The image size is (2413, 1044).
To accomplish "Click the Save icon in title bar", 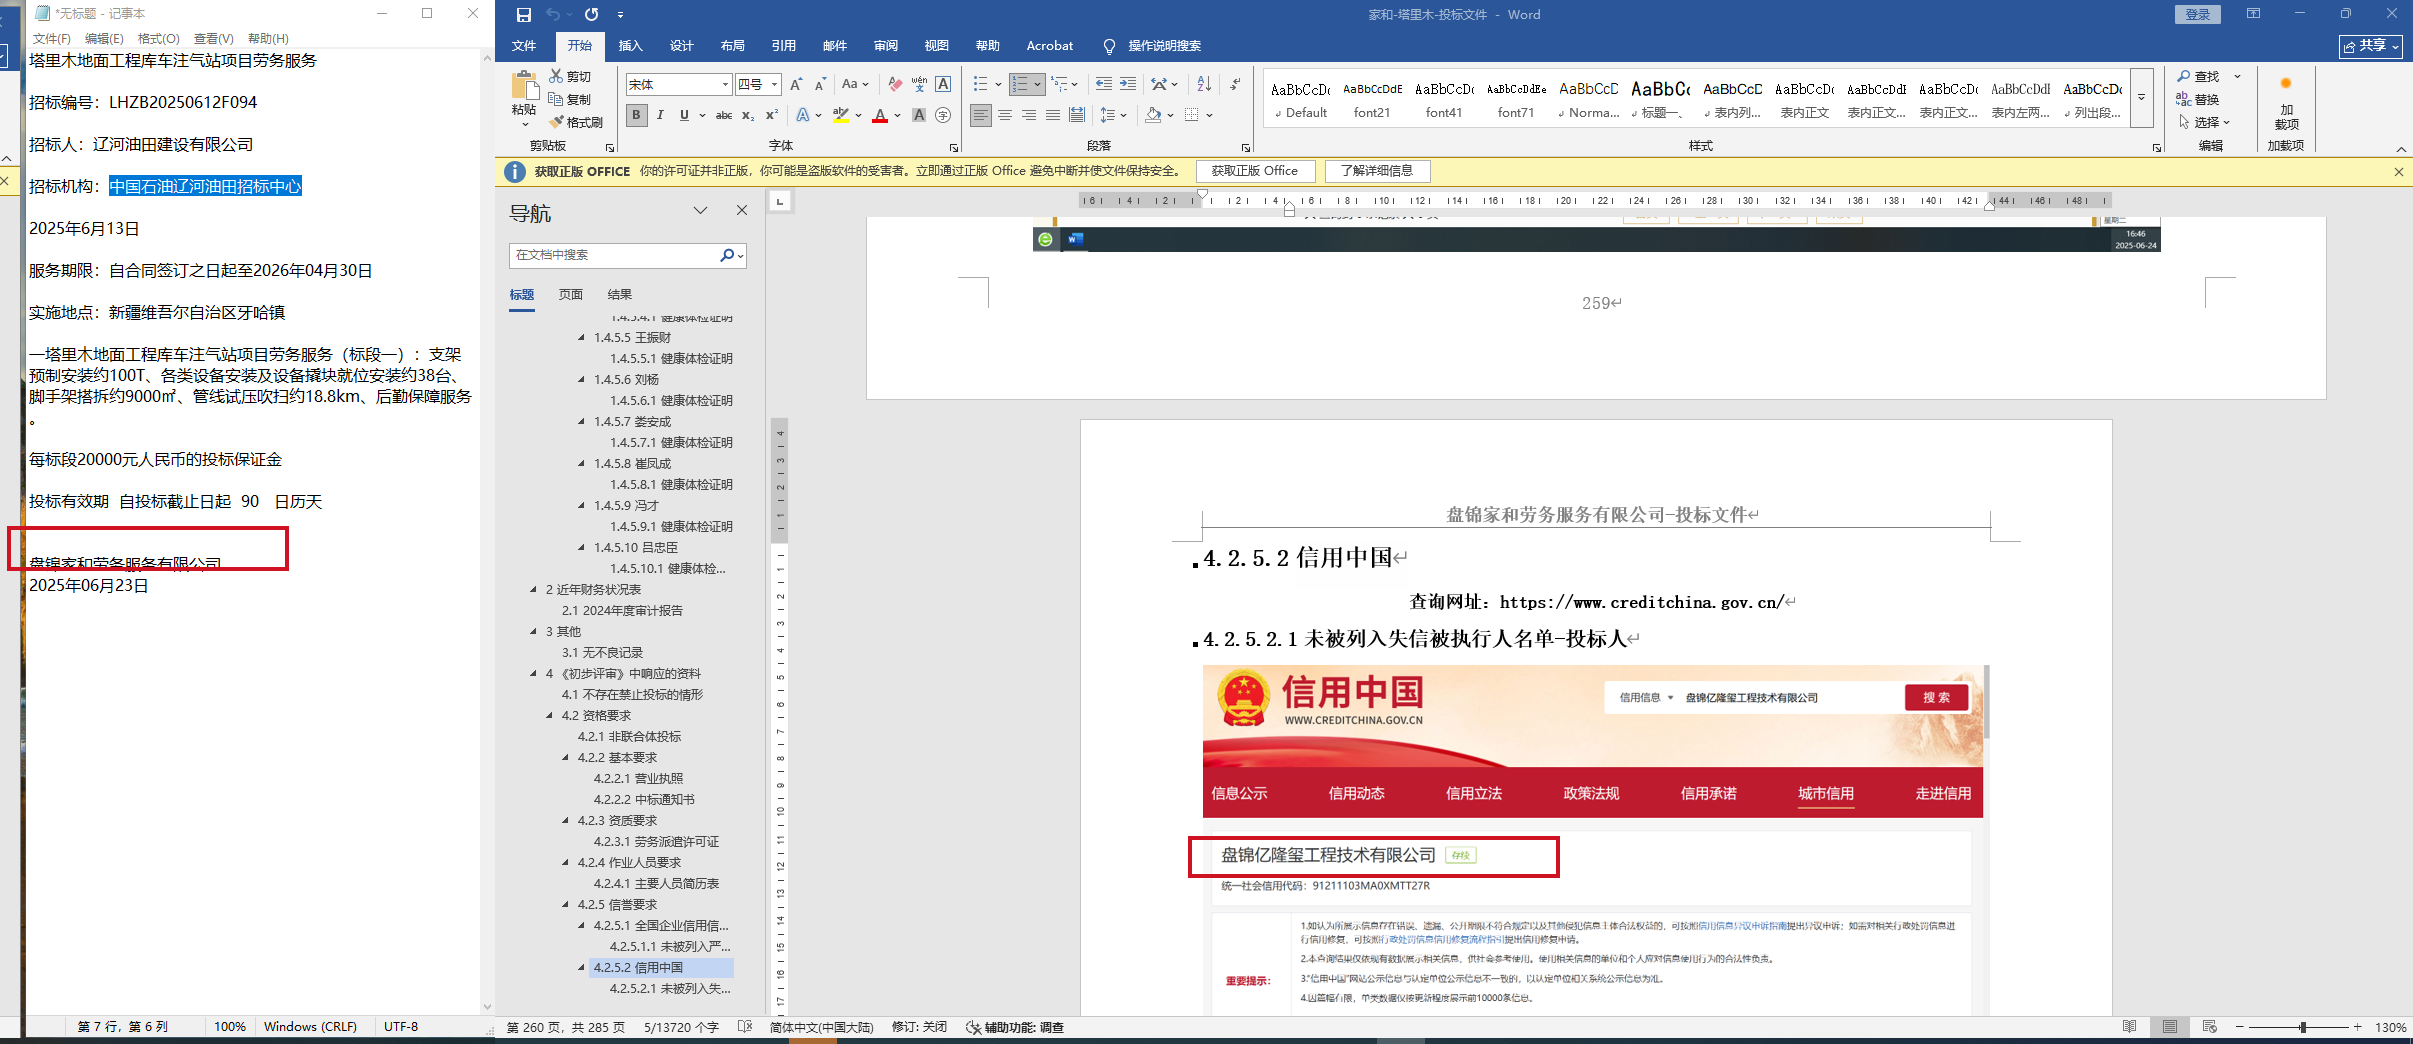I will 523,15.
